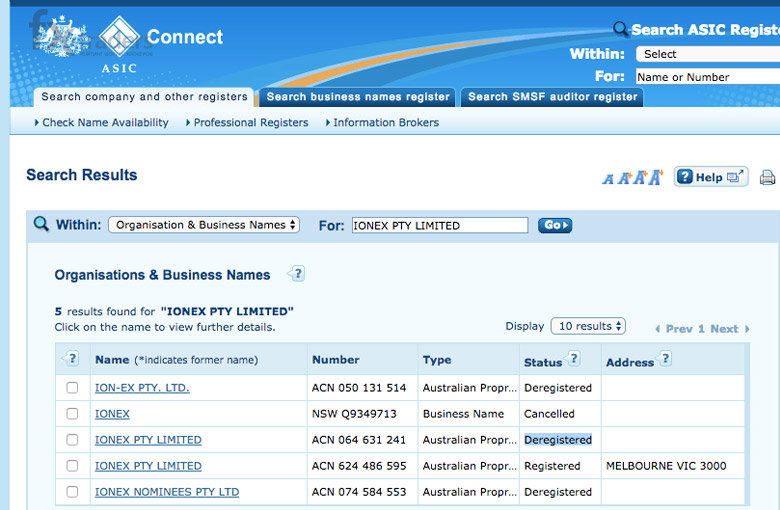Select the smallest font size A icon
Image resolution: width=780 pixels, height=510 pixels.
tap(608, 179)
